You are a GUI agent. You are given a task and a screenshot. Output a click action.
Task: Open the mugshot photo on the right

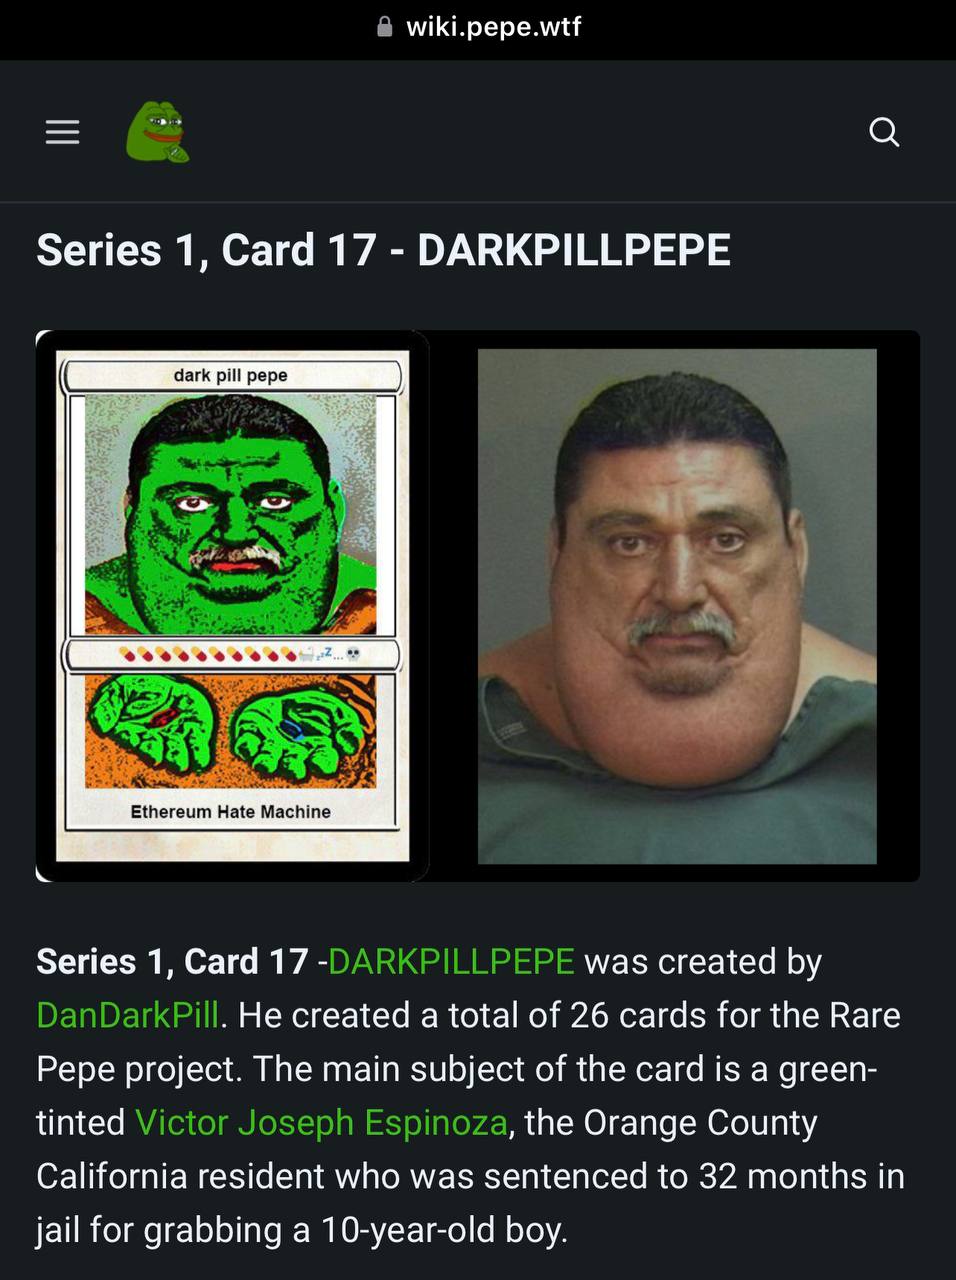click(677, 606)
